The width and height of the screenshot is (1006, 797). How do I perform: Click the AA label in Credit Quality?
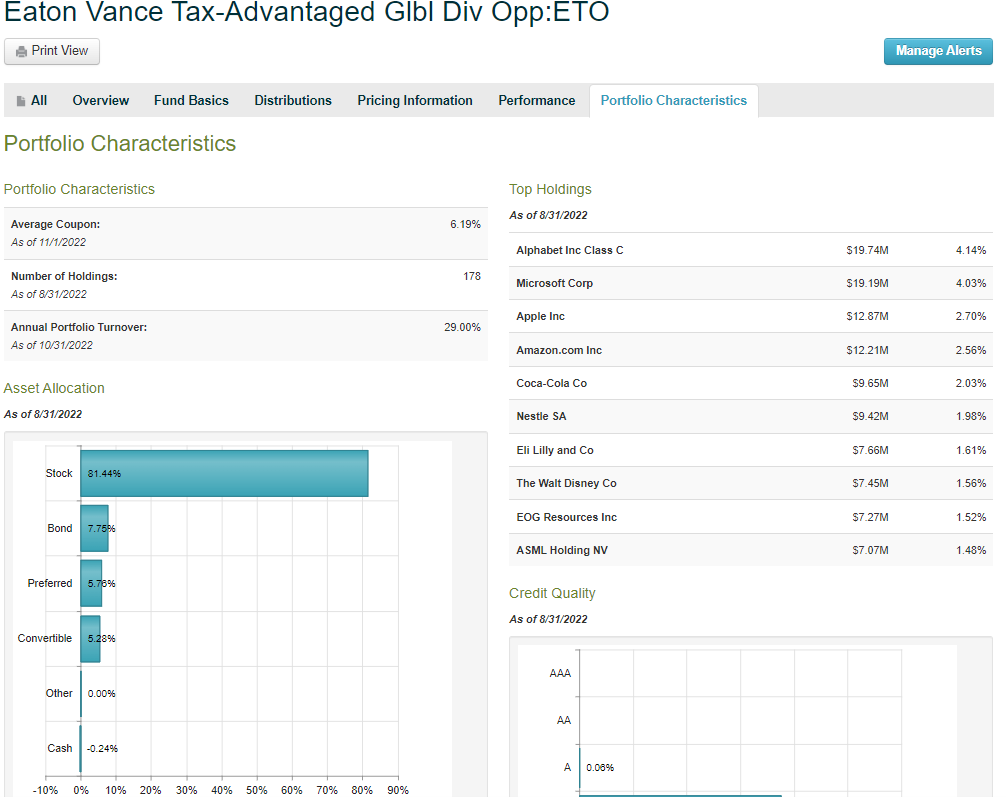[564, 720]
